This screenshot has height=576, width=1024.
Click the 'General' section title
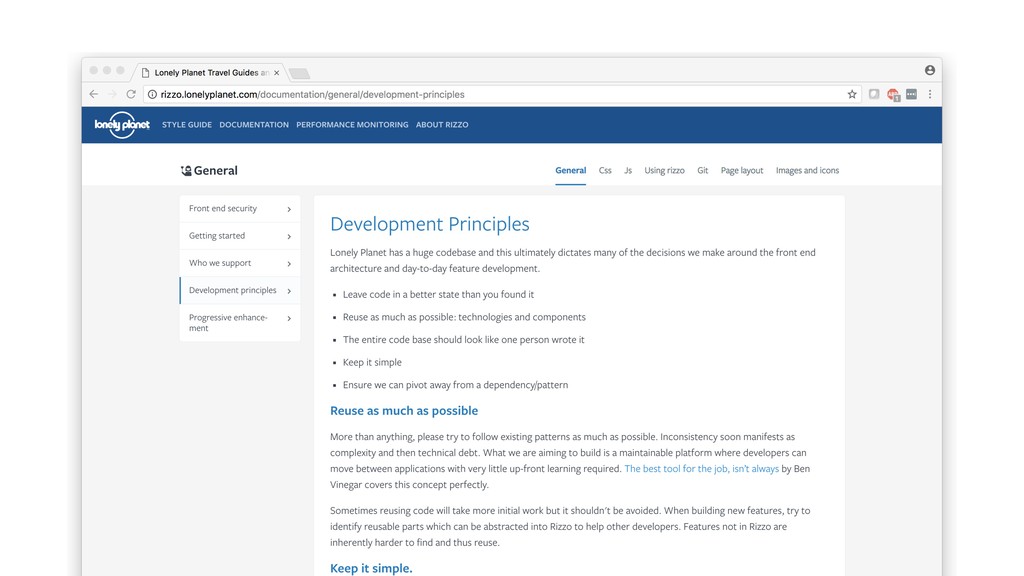tap(216, 170)
